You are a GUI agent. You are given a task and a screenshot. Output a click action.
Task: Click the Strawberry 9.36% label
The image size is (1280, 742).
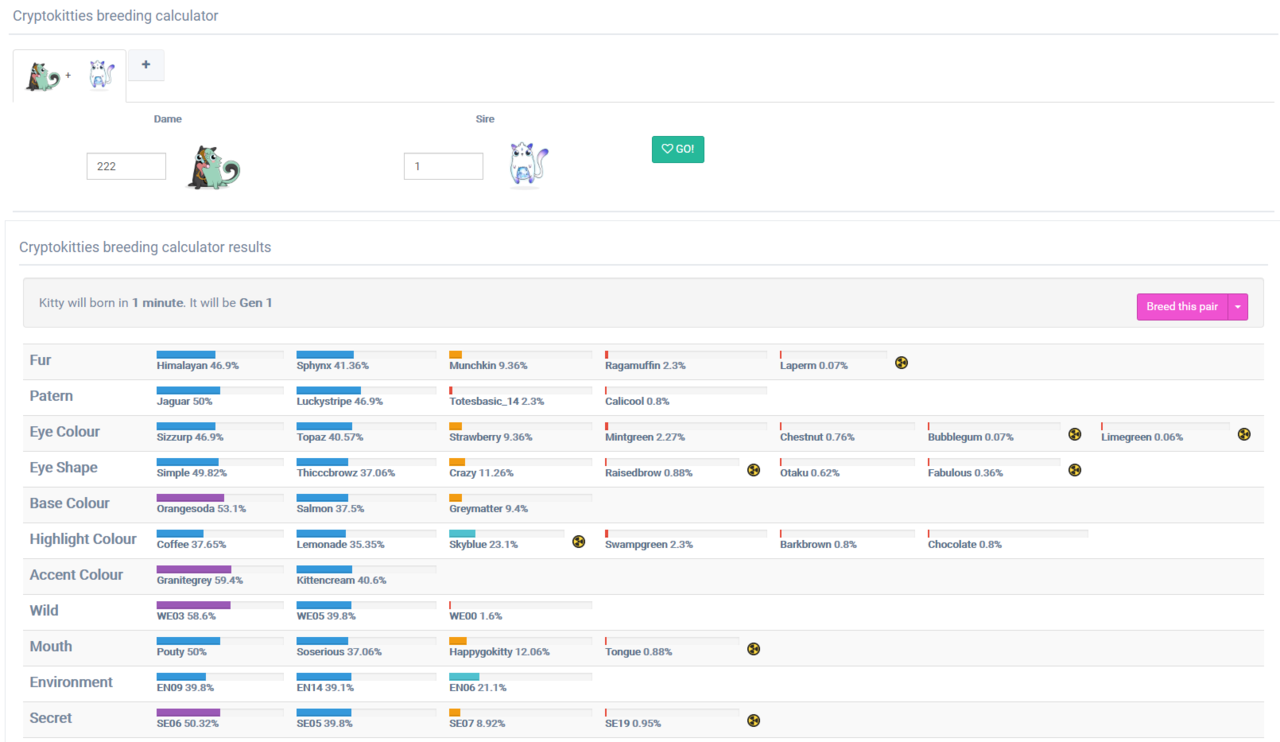tap(490, 438)
